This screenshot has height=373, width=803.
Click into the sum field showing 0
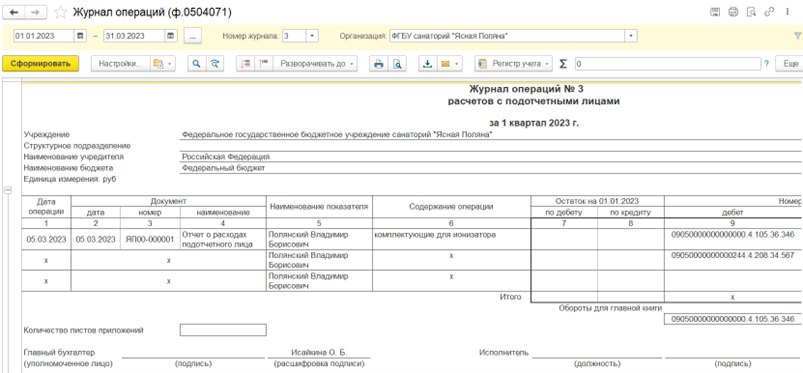pyautogui.click(x=668, y=64)
